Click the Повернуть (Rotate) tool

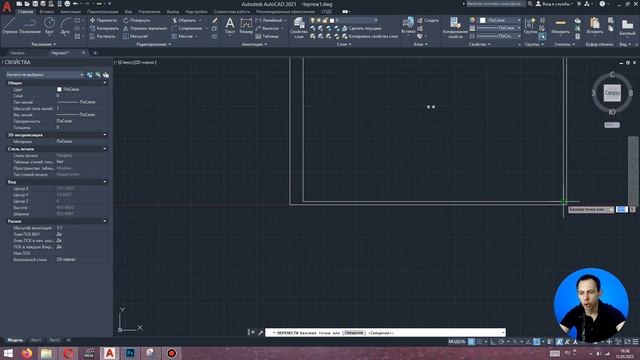[137, 20]
